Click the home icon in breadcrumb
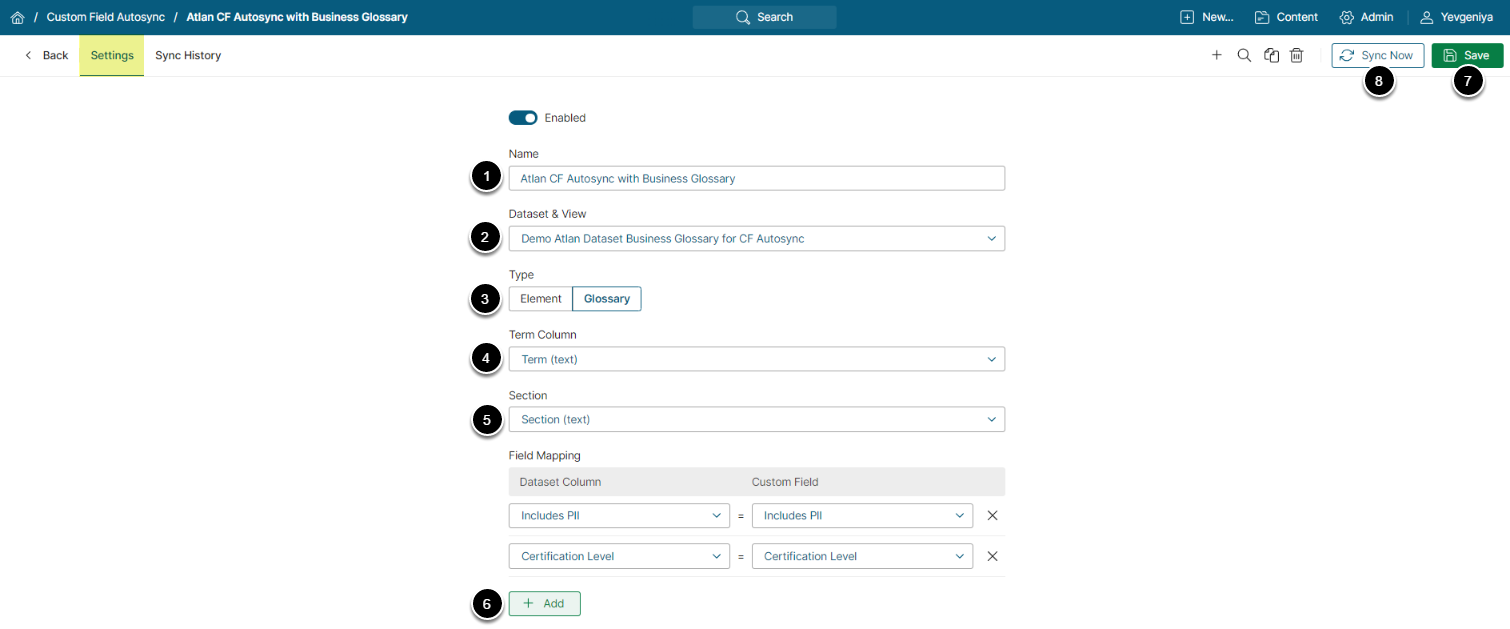1510x629 pixels. (x=17, y=17)
